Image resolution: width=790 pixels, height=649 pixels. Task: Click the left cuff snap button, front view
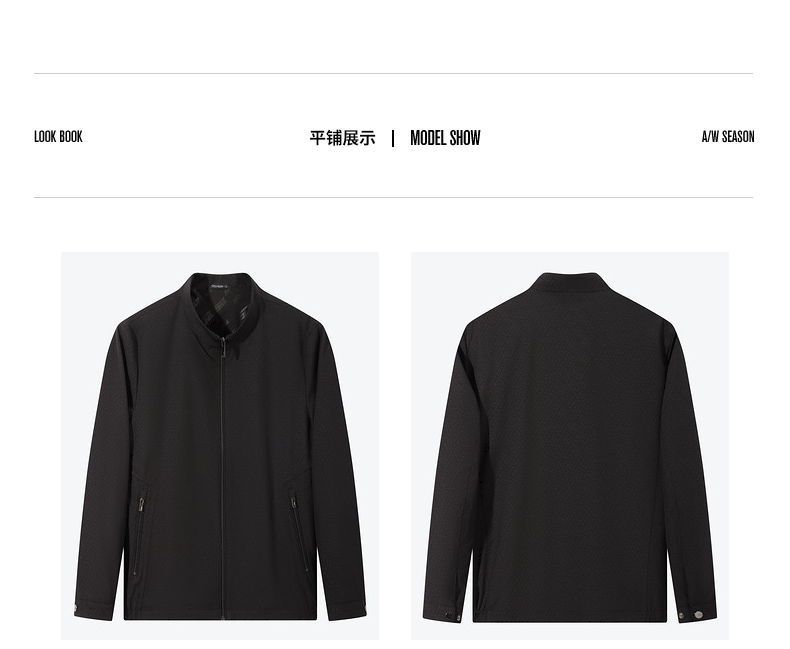click(77, 609)
